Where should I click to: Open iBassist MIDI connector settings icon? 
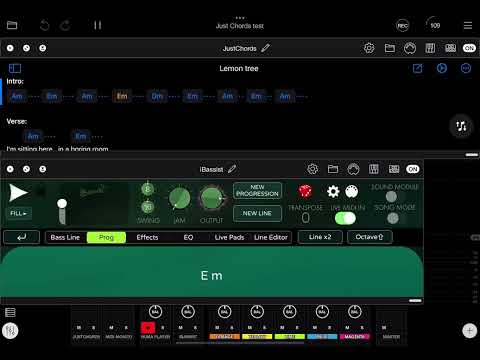tap(352, 192)
